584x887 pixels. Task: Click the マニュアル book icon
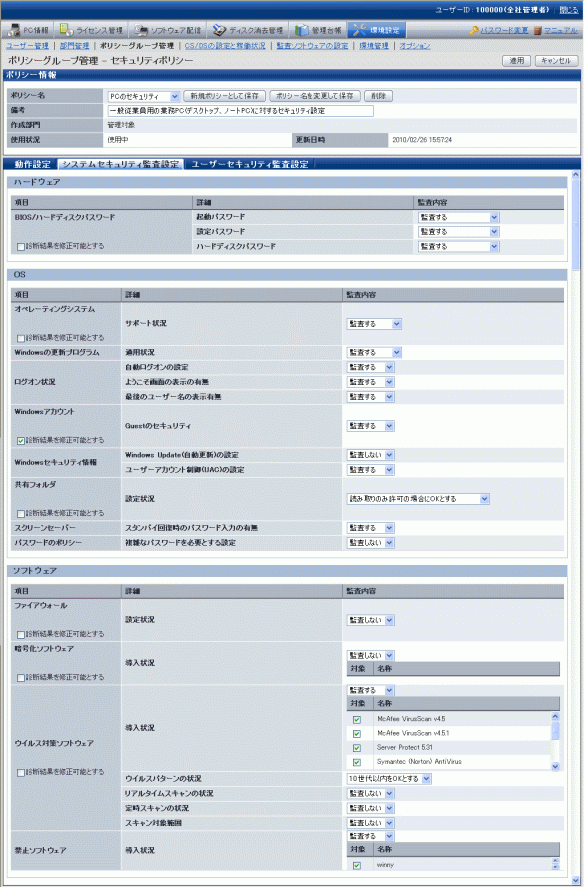(538, 31)
